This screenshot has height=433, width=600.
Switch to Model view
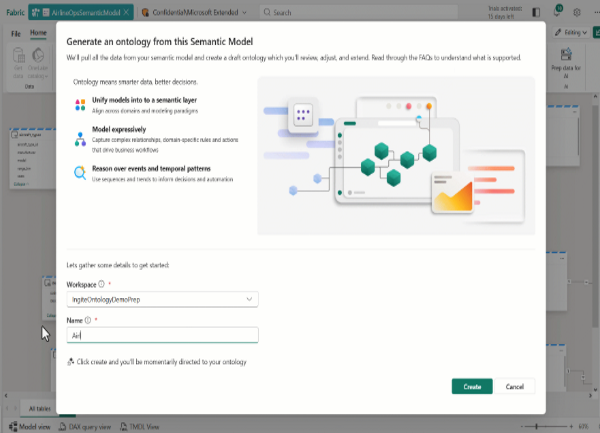(x=30, y=426)
